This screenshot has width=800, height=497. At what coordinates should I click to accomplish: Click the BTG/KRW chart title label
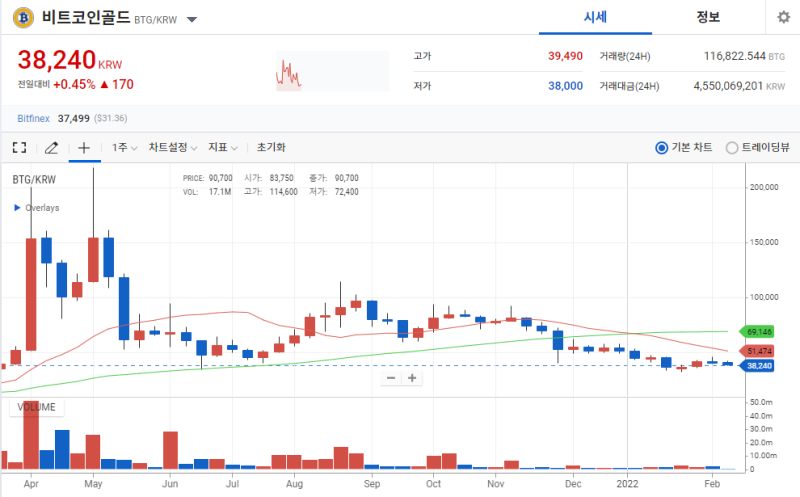[34, 180]
